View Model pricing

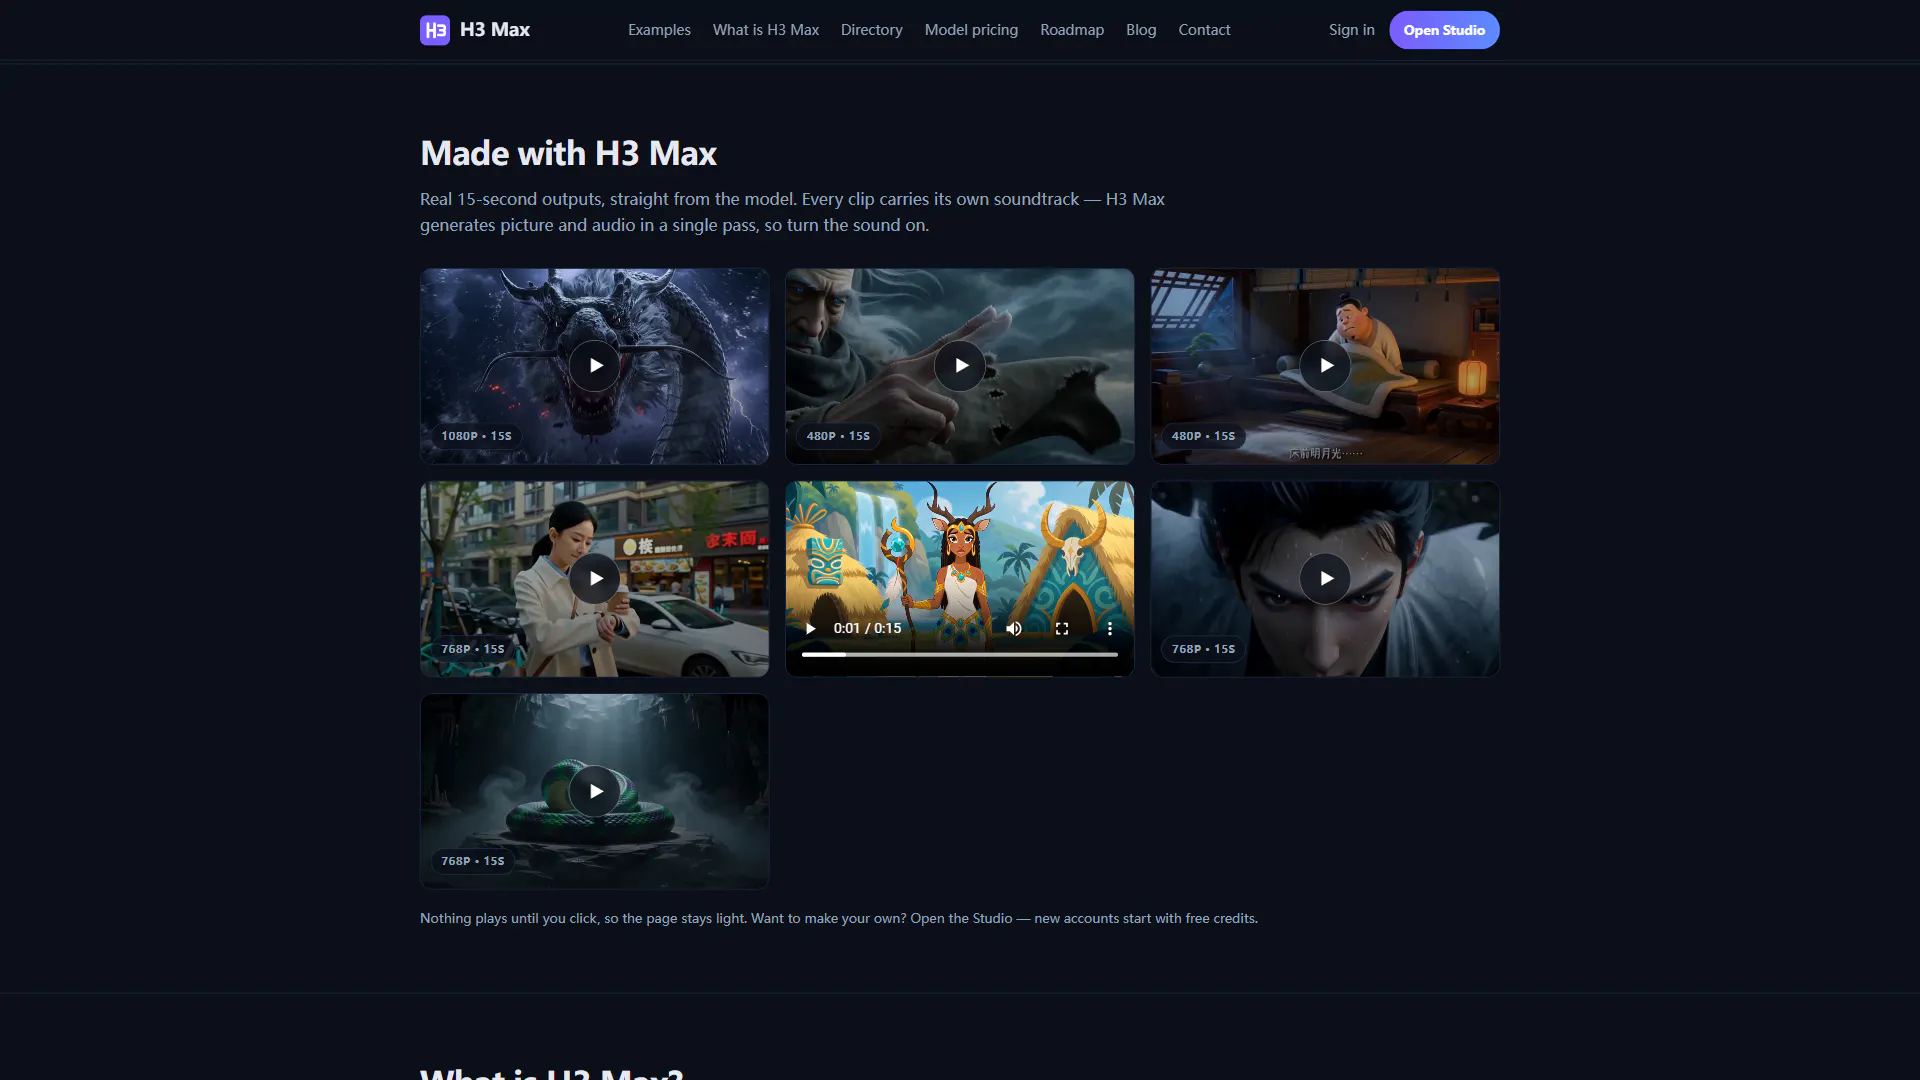point(971,30)
